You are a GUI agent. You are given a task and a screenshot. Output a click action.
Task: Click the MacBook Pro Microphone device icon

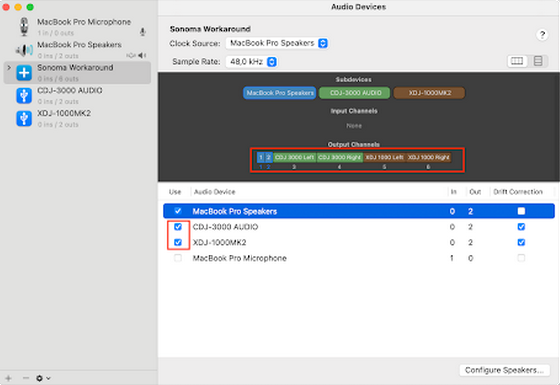pyautogui.click(x=24, y=27)
